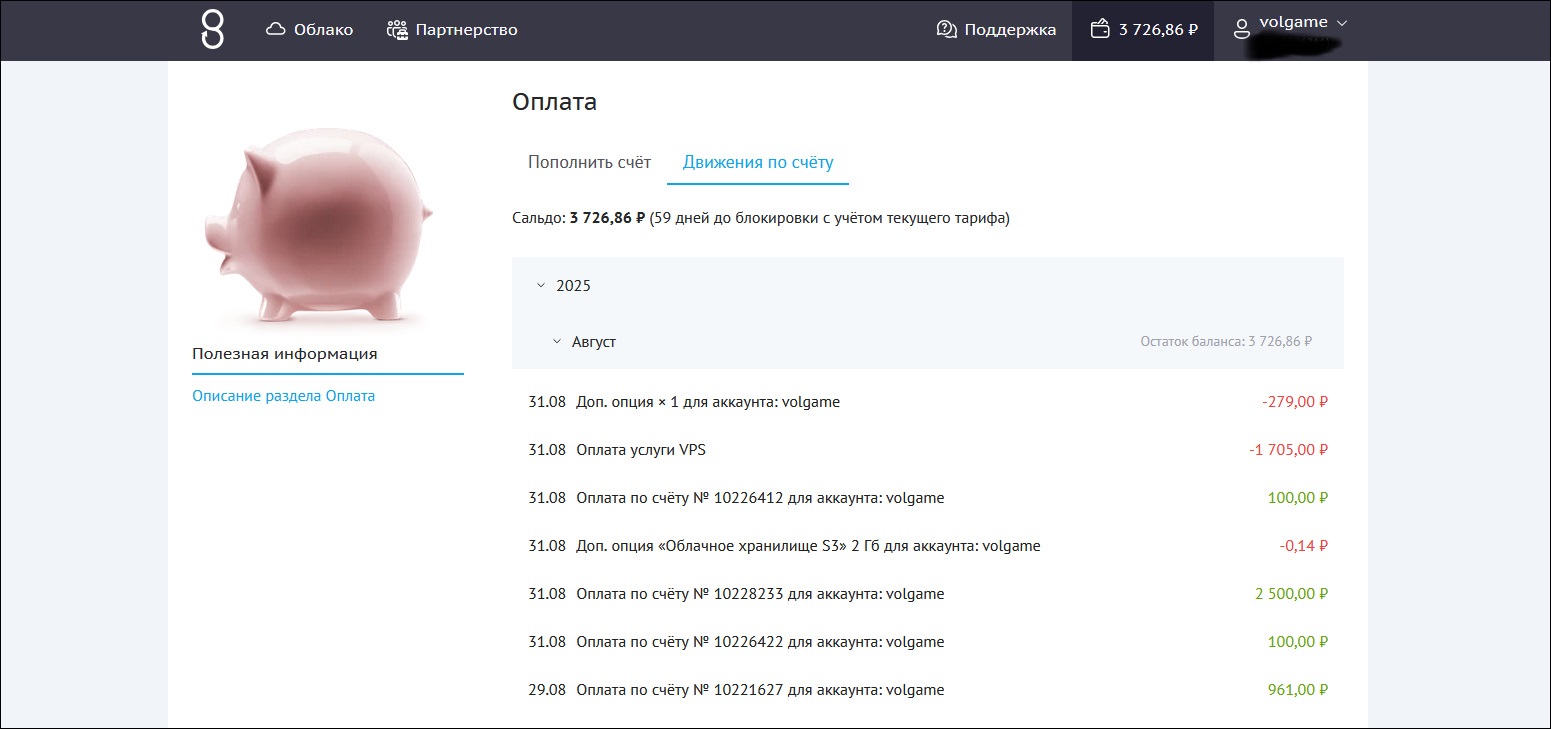Viewport: 1551px width, 729px height.
Task: Click the amount -279,00 ₽
Action: coord(1295,402)
